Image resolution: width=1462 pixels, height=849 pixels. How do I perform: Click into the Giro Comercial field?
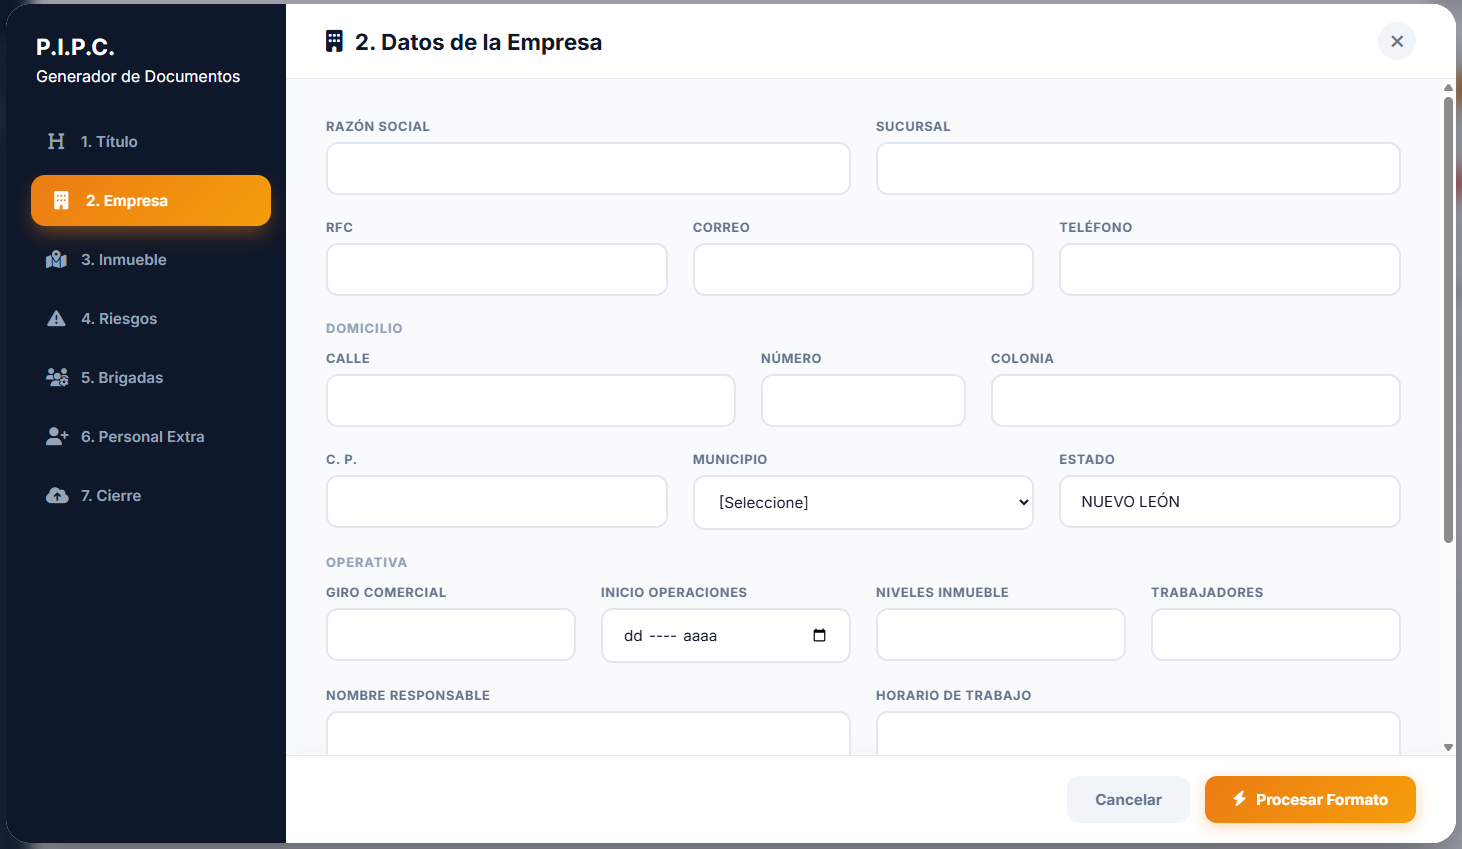(451, 634)
